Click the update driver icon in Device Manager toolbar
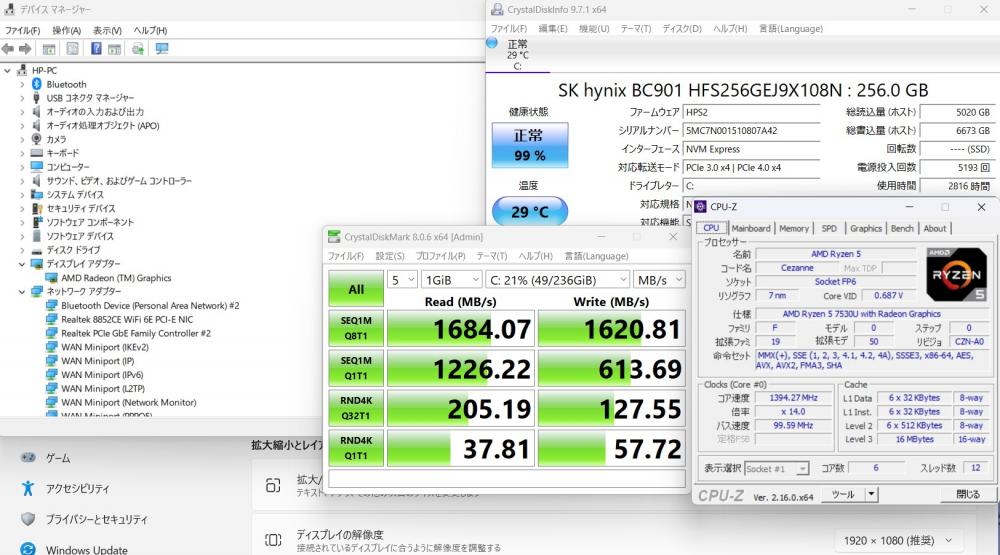 click(138, 48)
